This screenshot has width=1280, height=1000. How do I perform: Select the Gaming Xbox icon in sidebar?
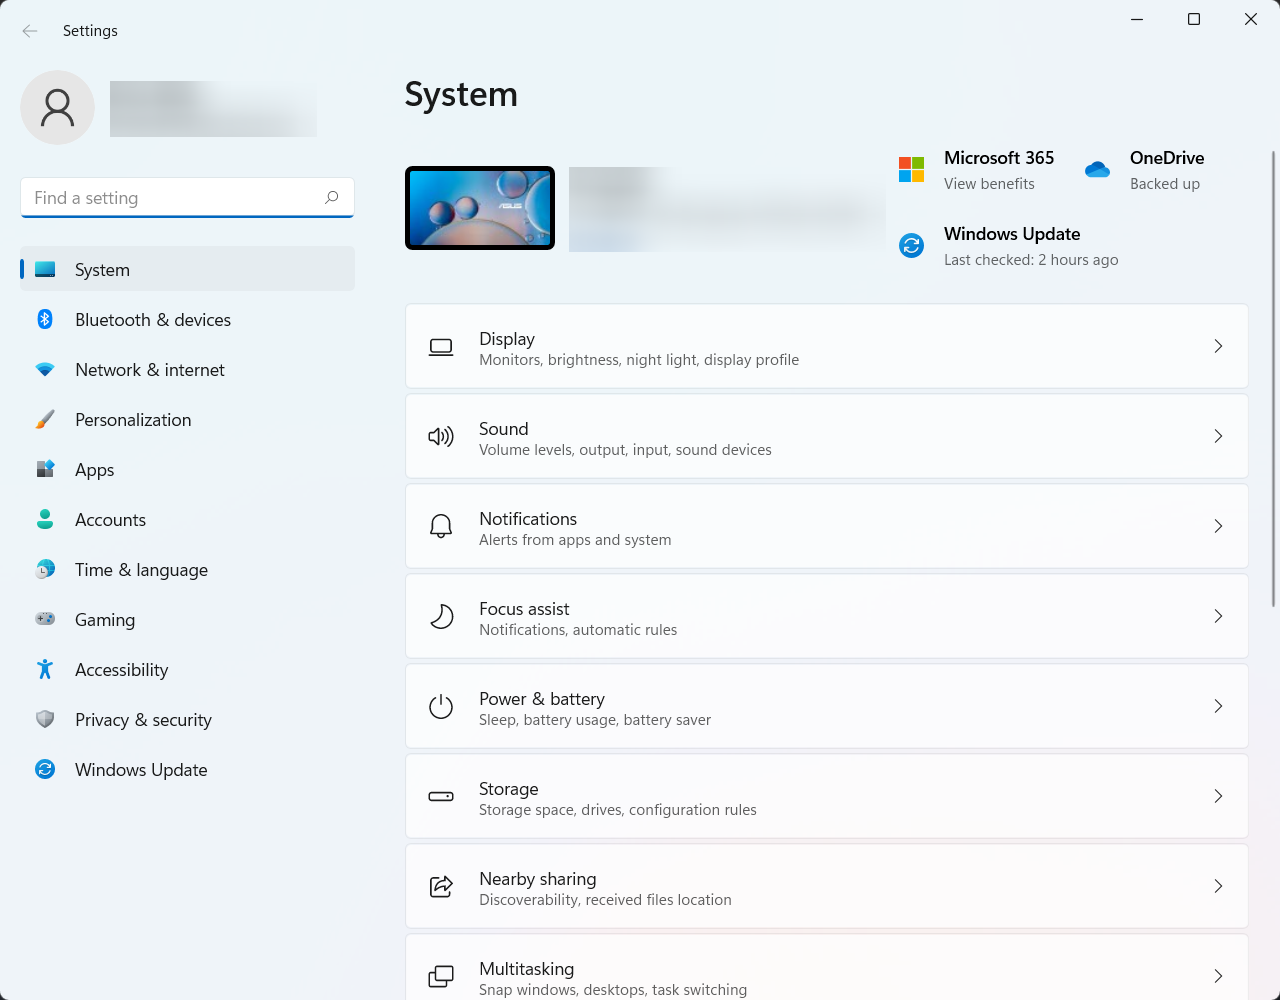[x=45, y=619]
